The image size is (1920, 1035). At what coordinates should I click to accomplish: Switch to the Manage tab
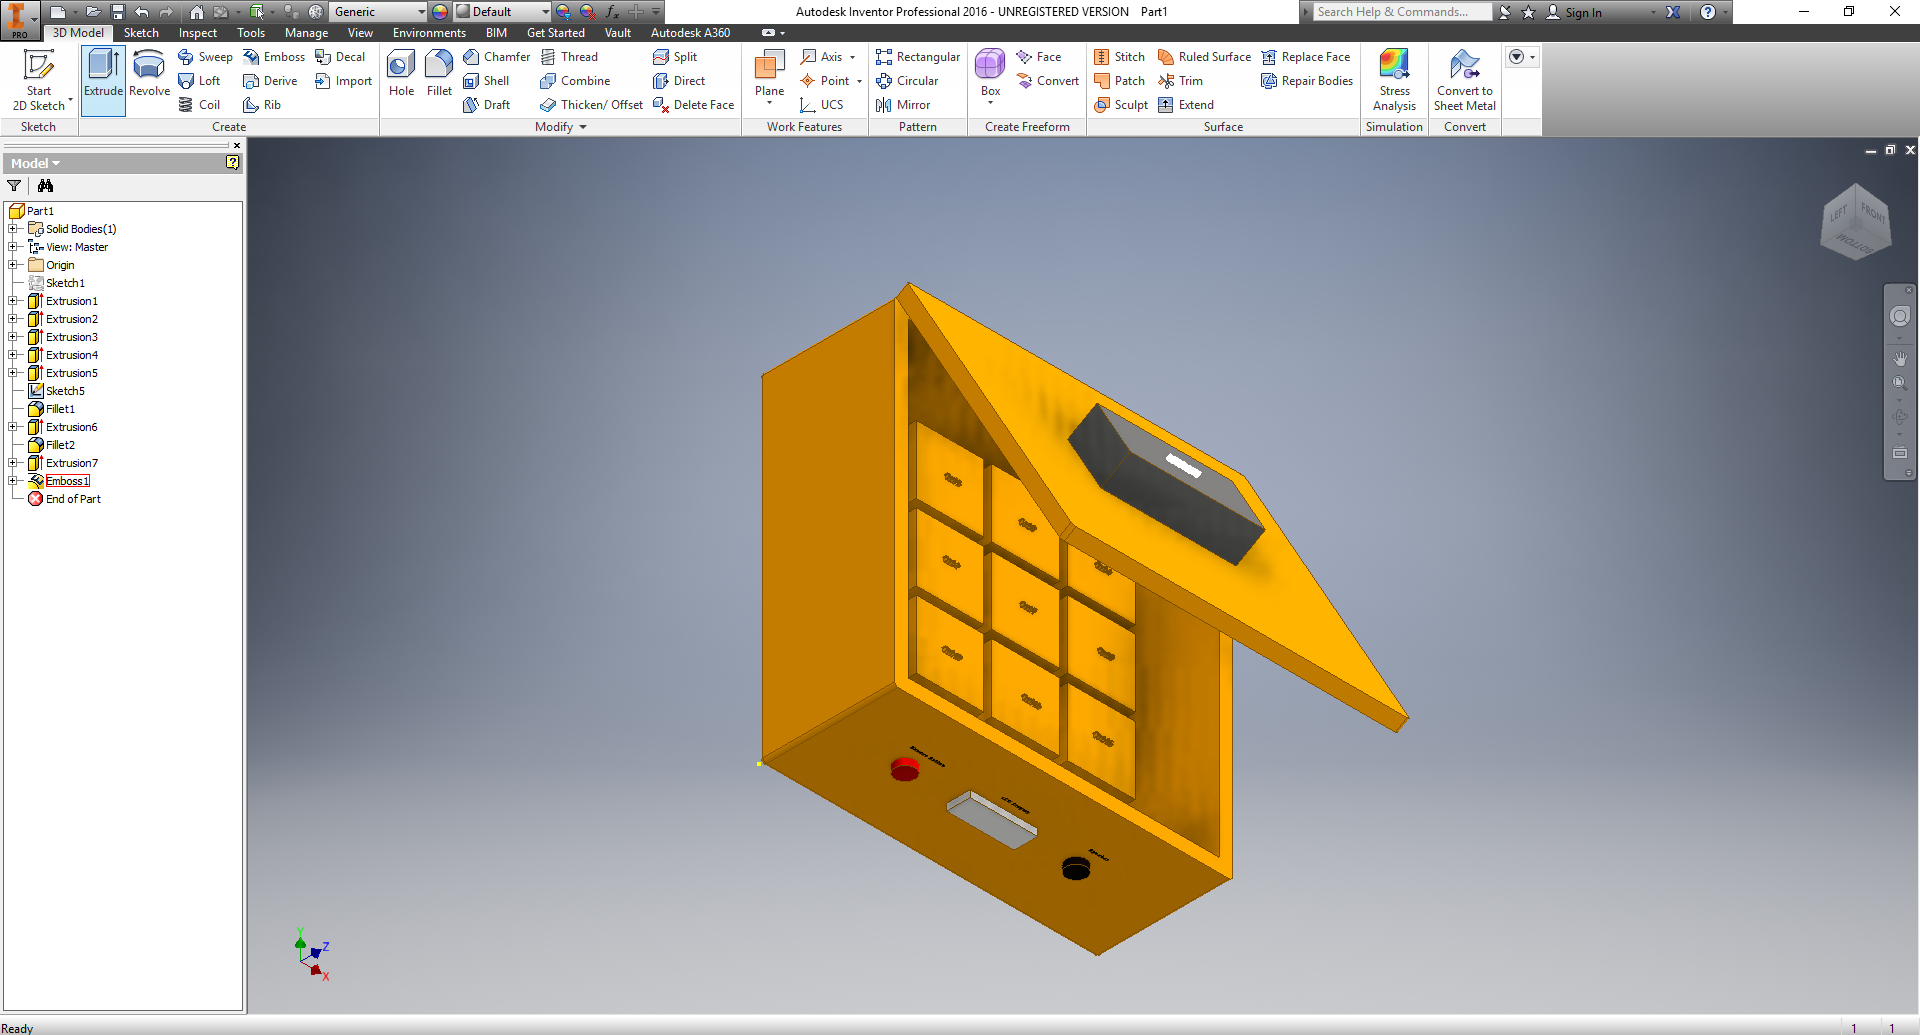(306, 33)
